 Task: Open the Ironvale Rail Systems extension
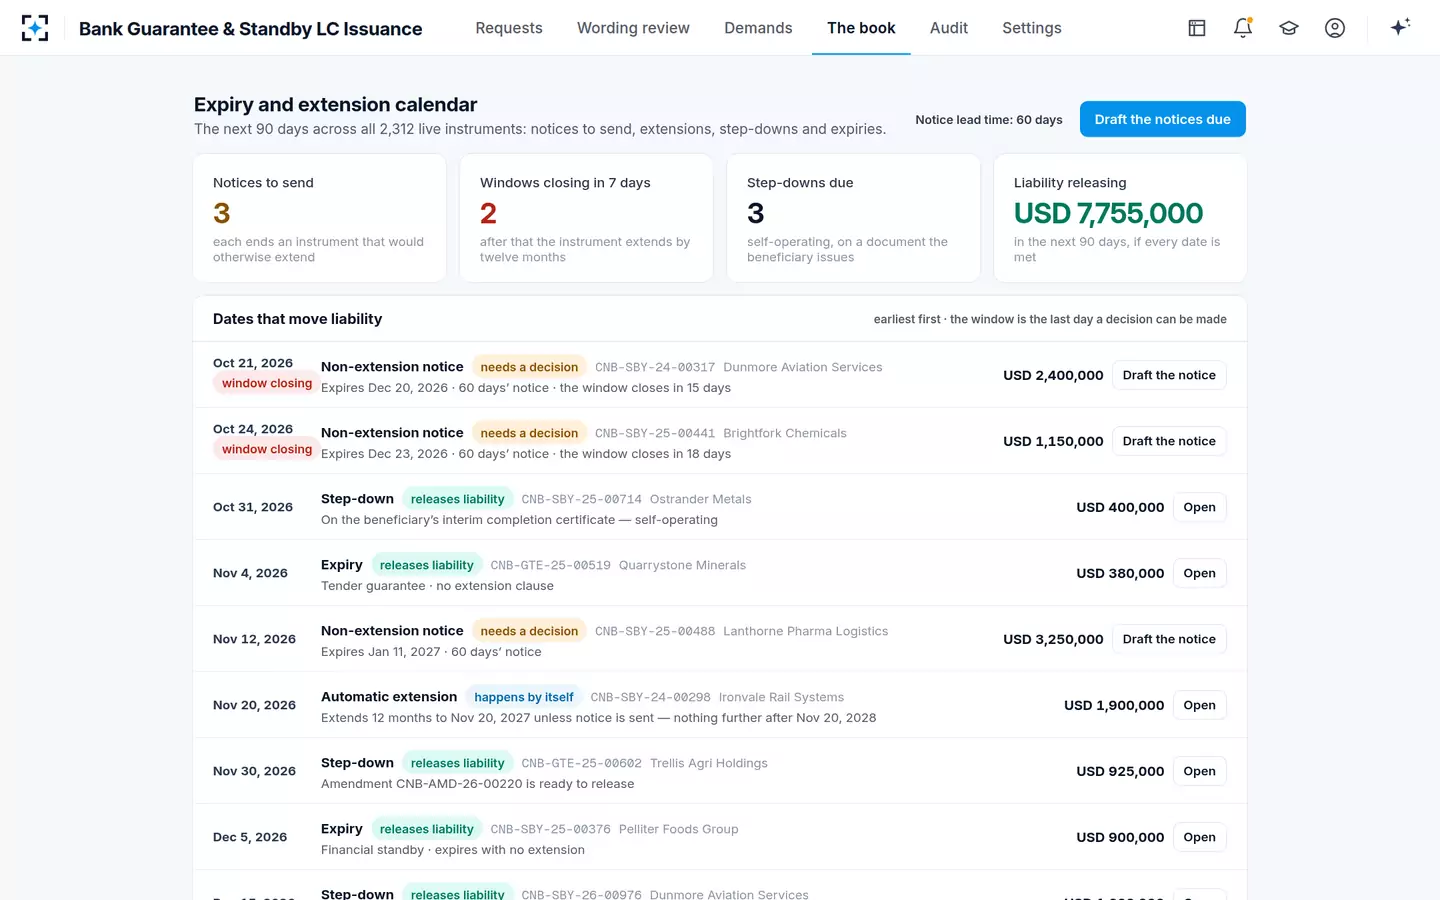pos(1199,705)
